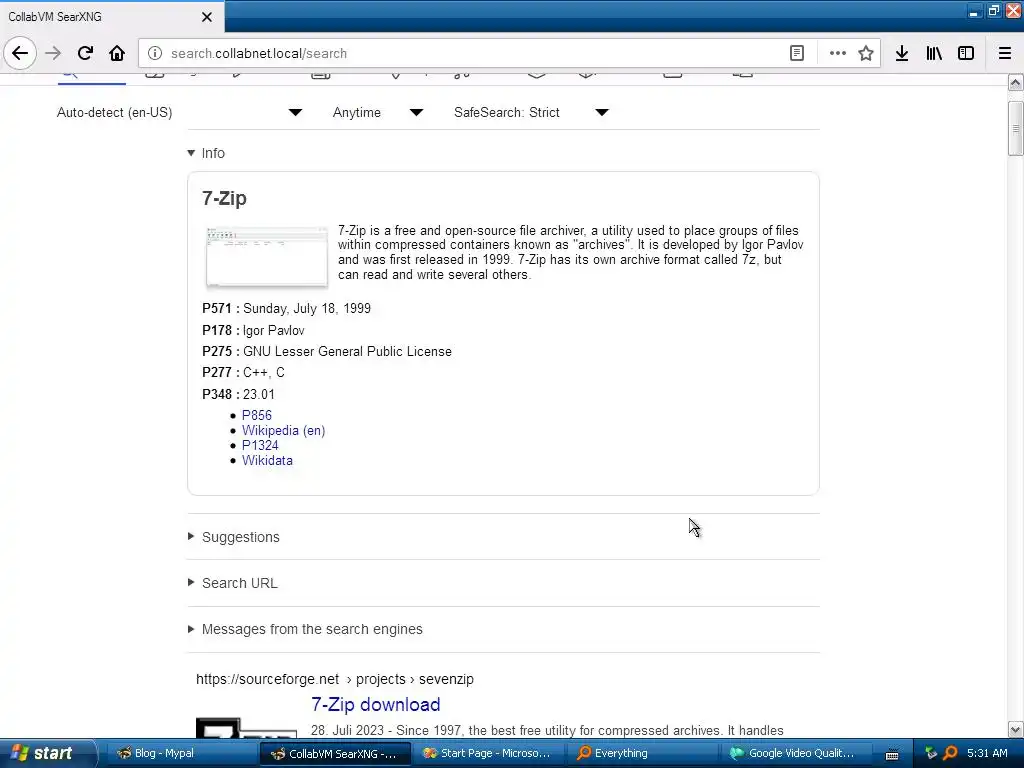Select the CollabVM SearXNG browser tab
1024x768 pixels.
[112, 16]
